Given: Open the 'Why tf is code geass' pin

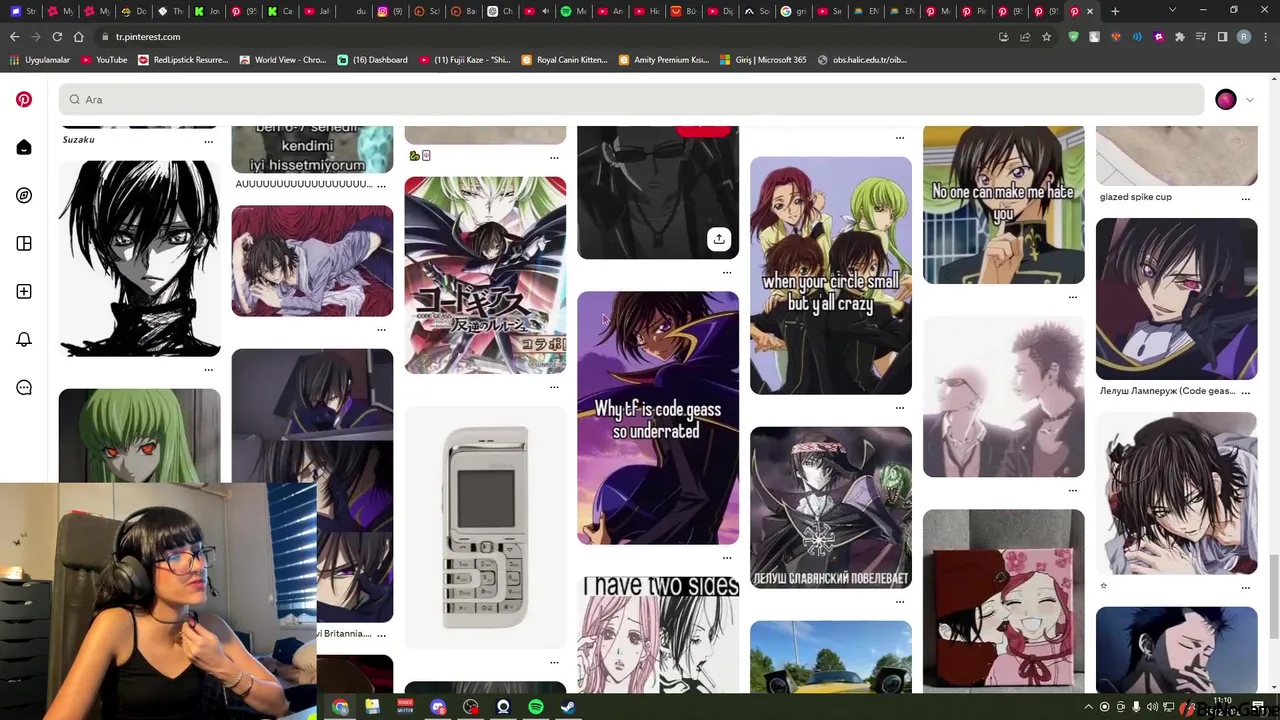Looking at the screenshot, I should coord(658,418).
